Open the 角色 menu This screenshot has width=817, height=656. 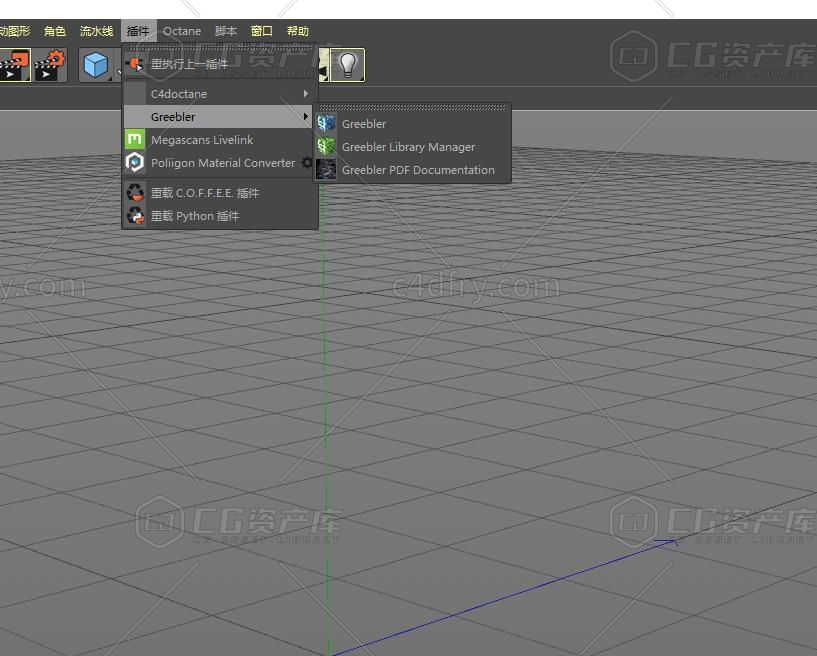coord(55,31)
